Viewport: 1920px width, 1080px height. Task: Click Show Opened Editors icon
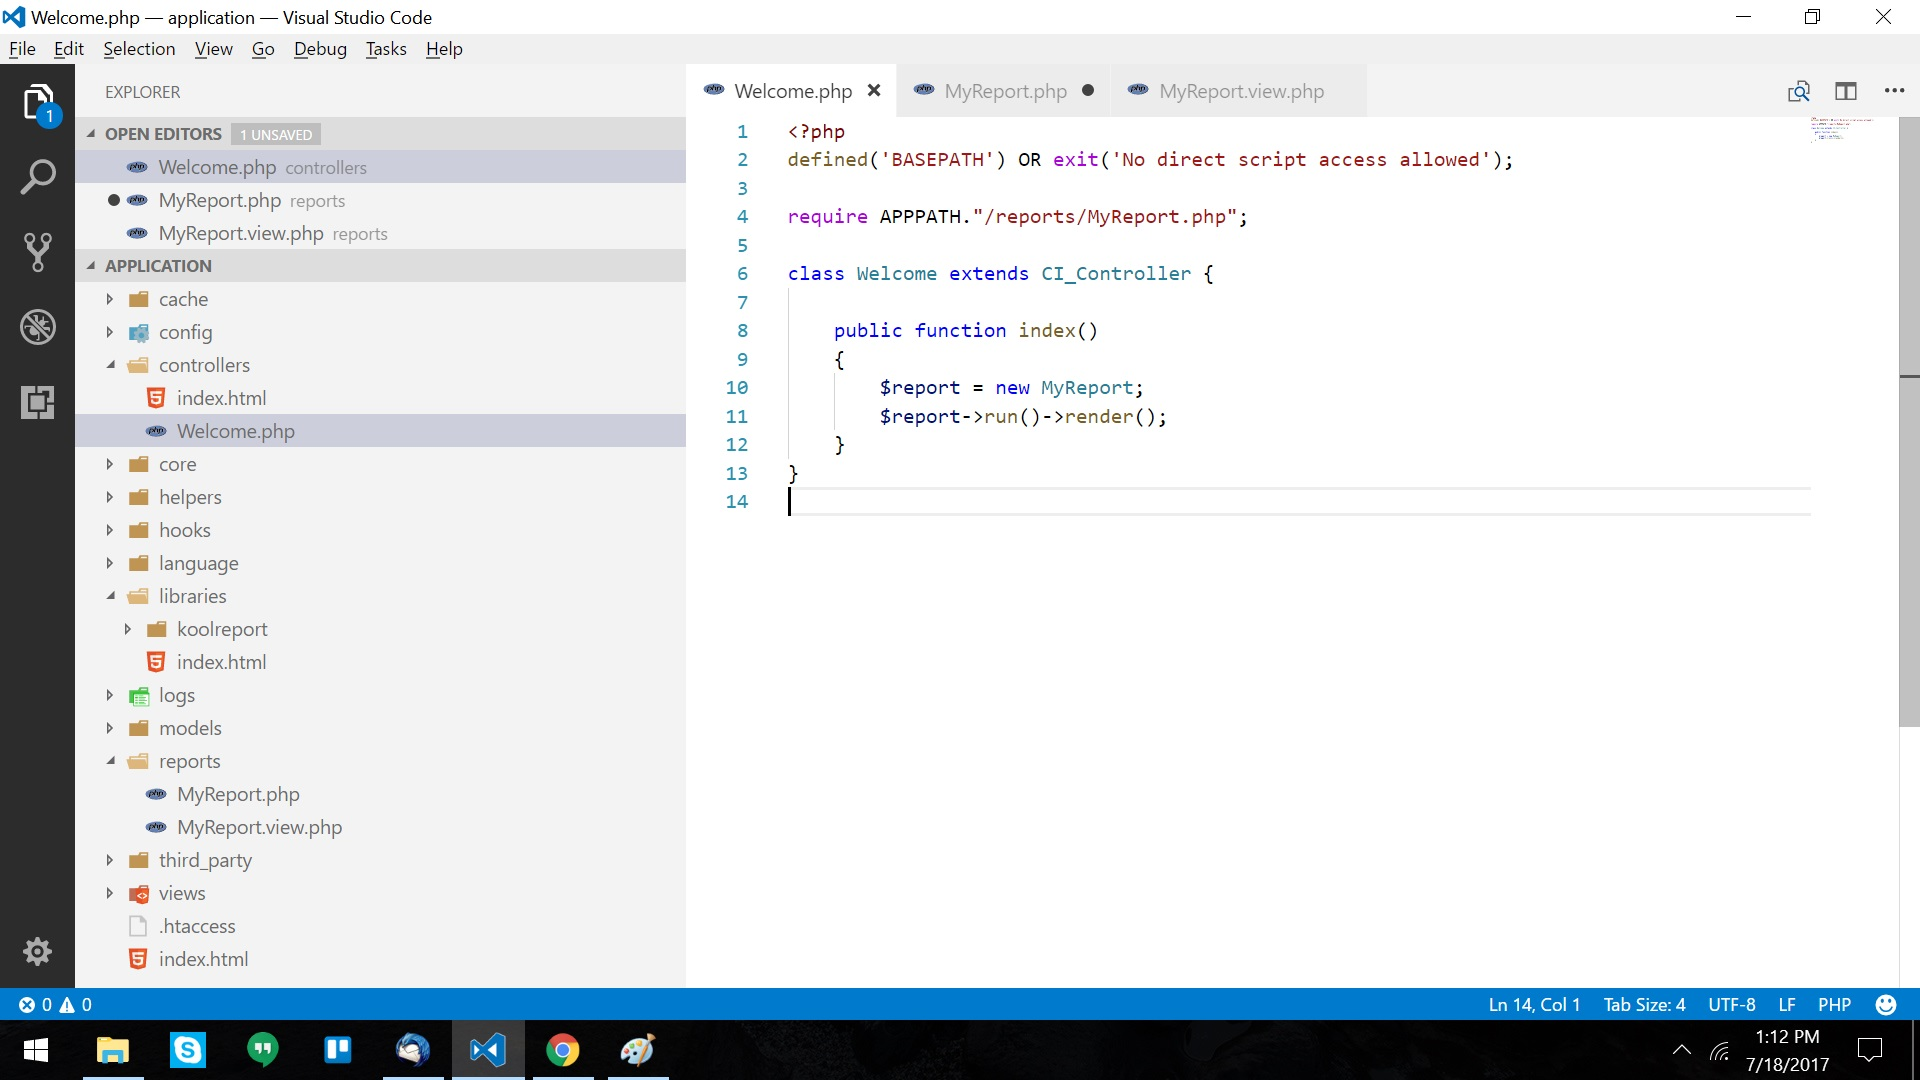click(1798, 91)
